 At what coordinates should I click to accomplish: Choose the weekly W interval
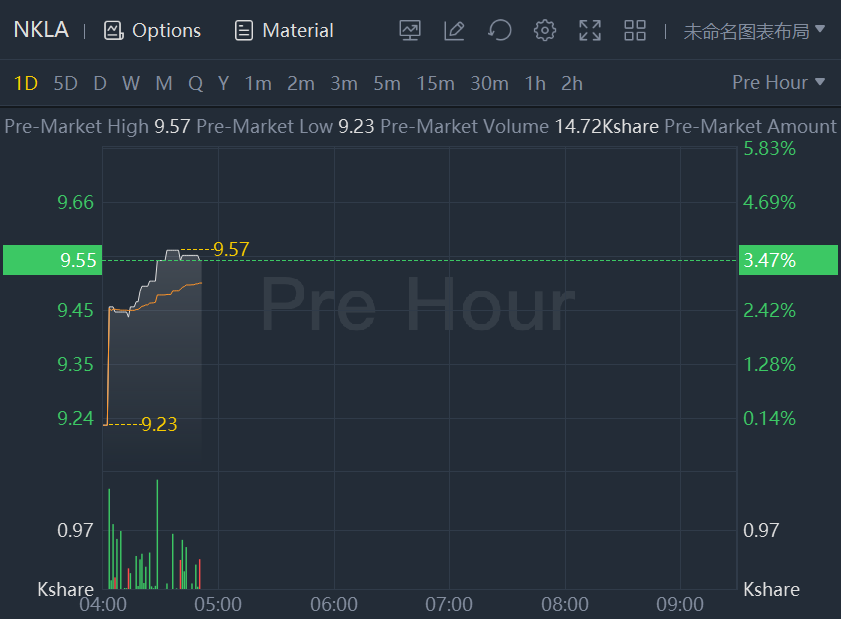point(131,83)
